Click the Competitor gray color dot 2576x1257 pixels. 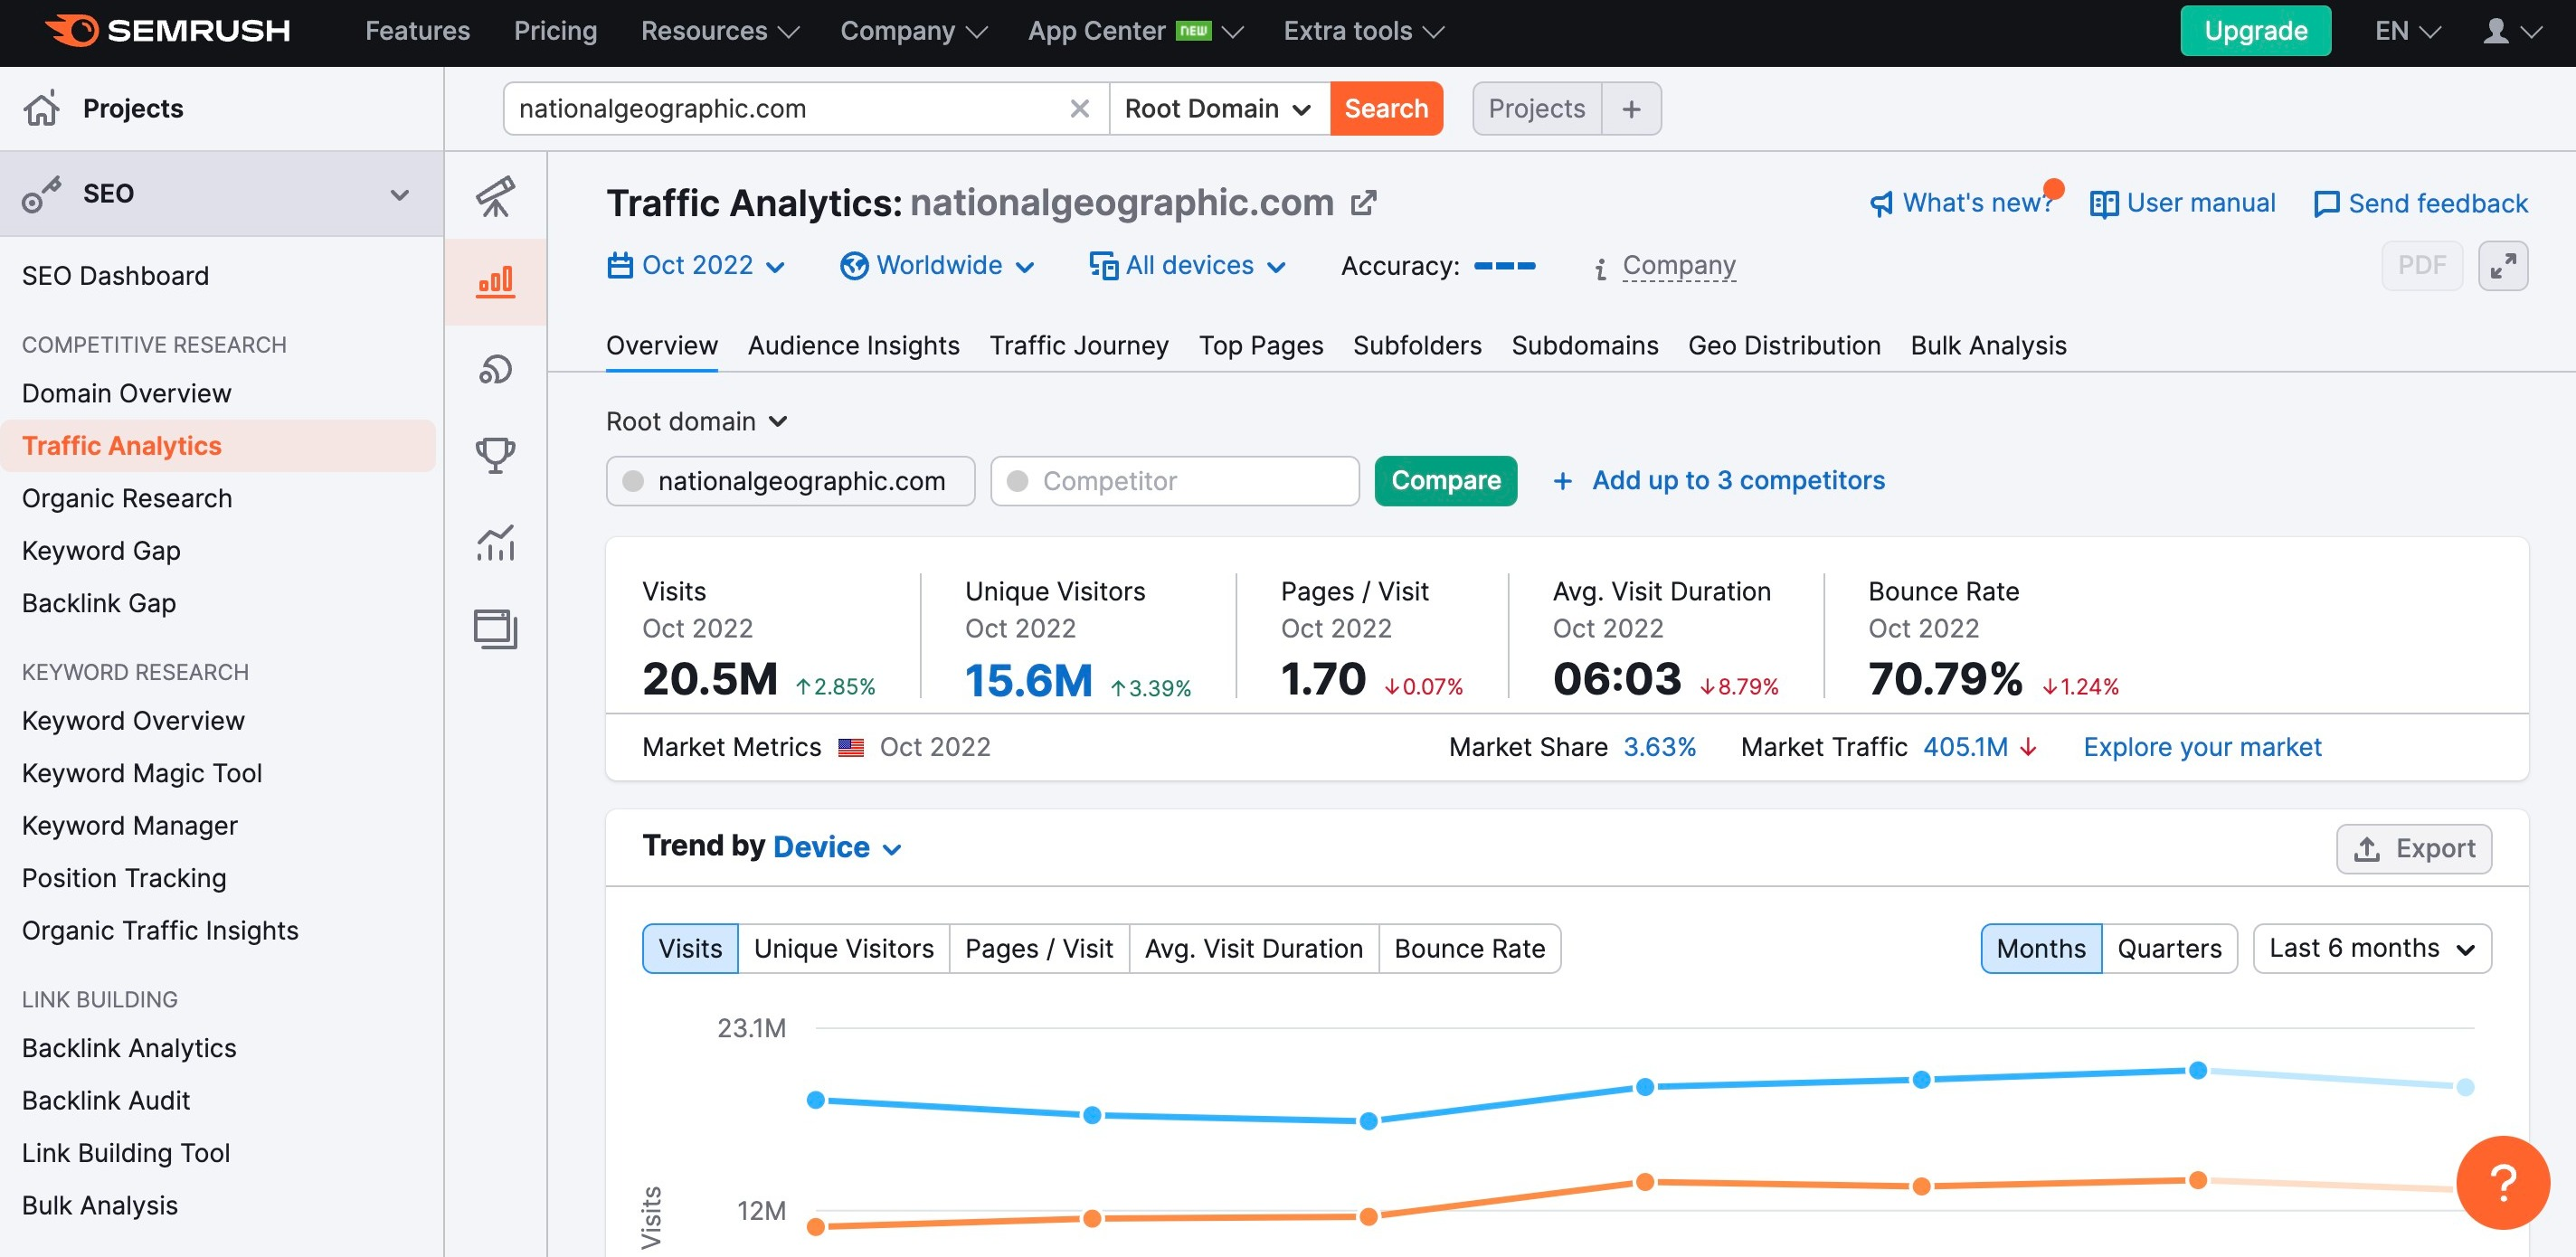[1017, 481]
